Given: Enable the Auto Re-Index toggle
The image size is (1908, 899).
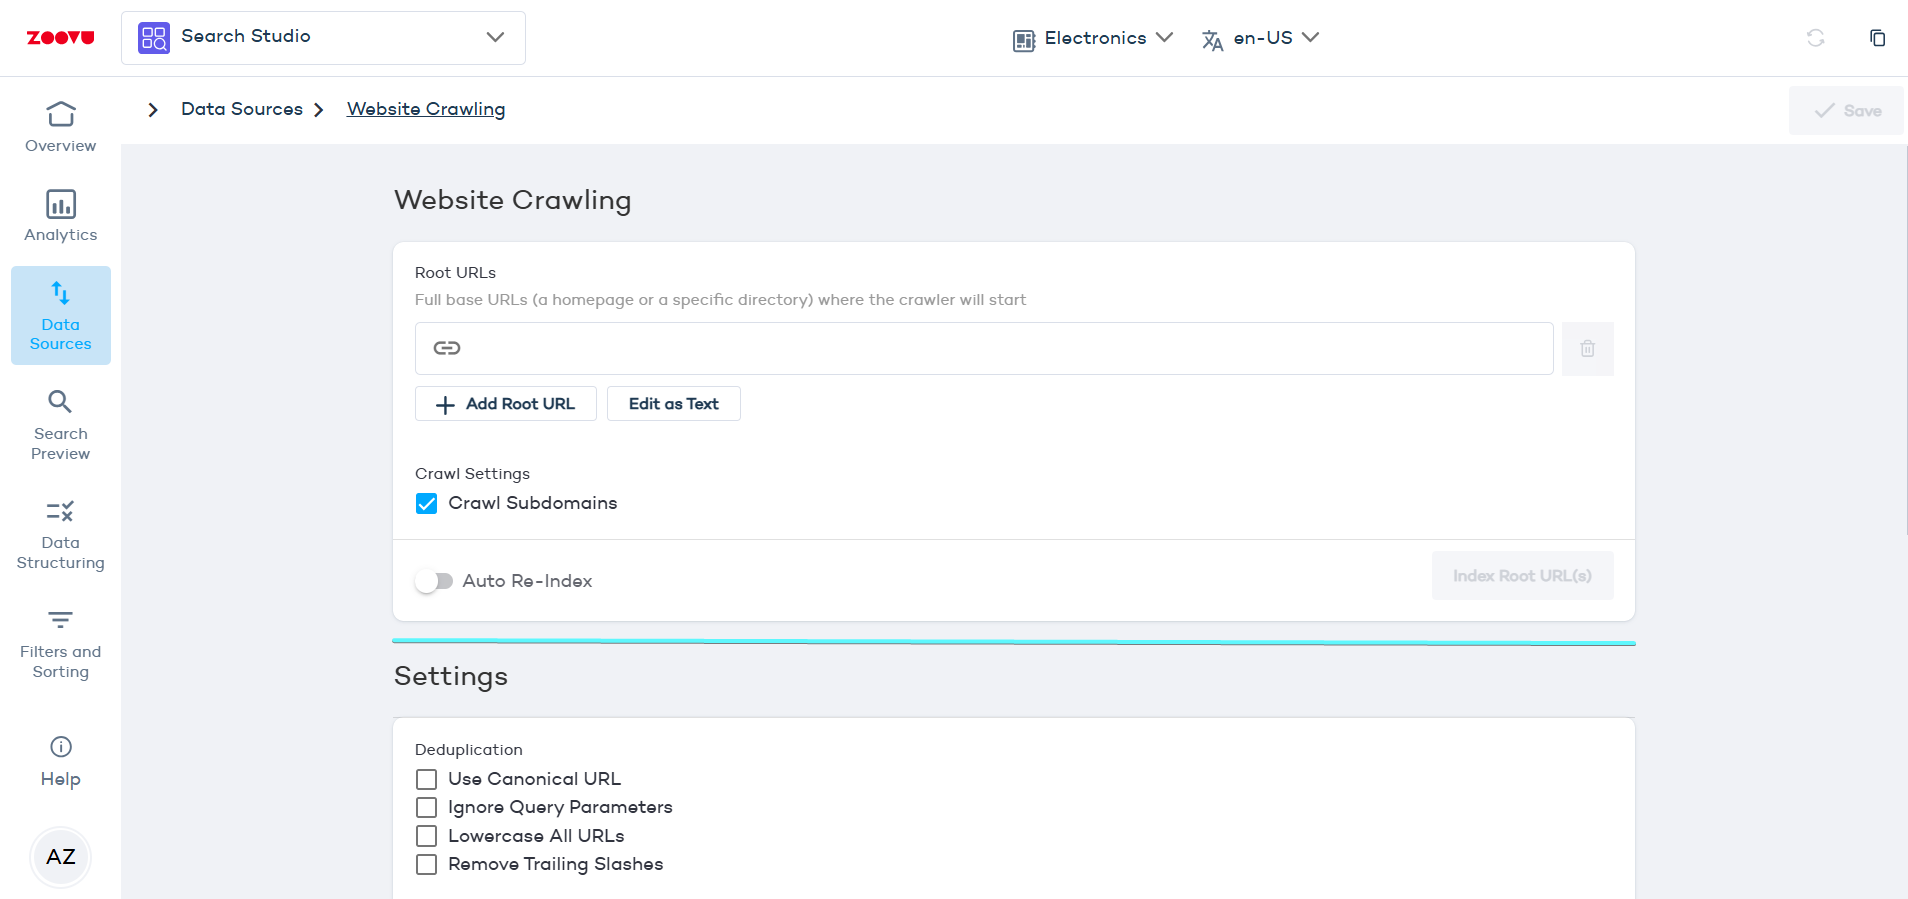Looking at the screenshot, I should tap(435, 581).
